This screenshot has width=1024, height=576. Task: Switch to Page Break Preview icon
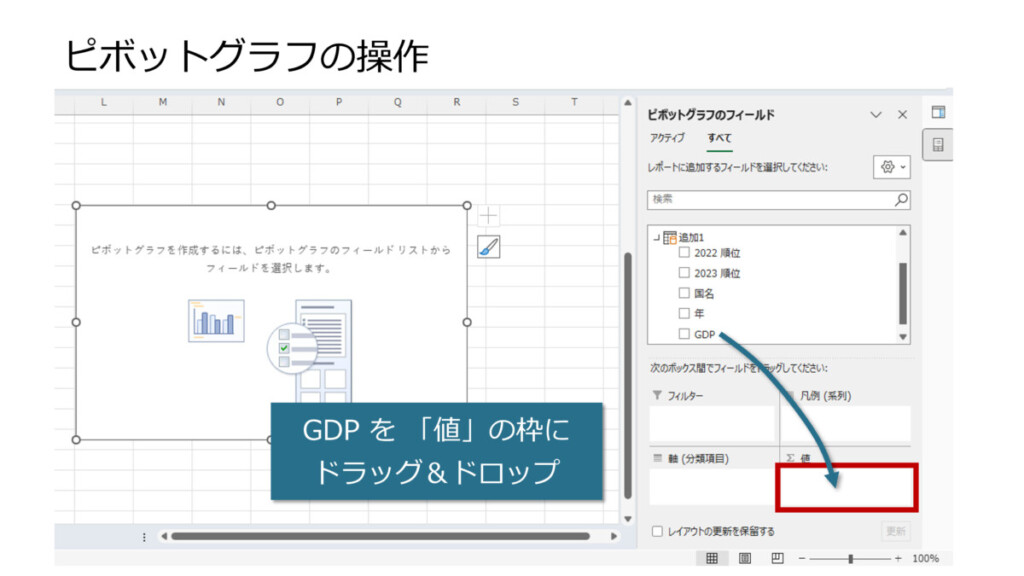click(778, 559)
